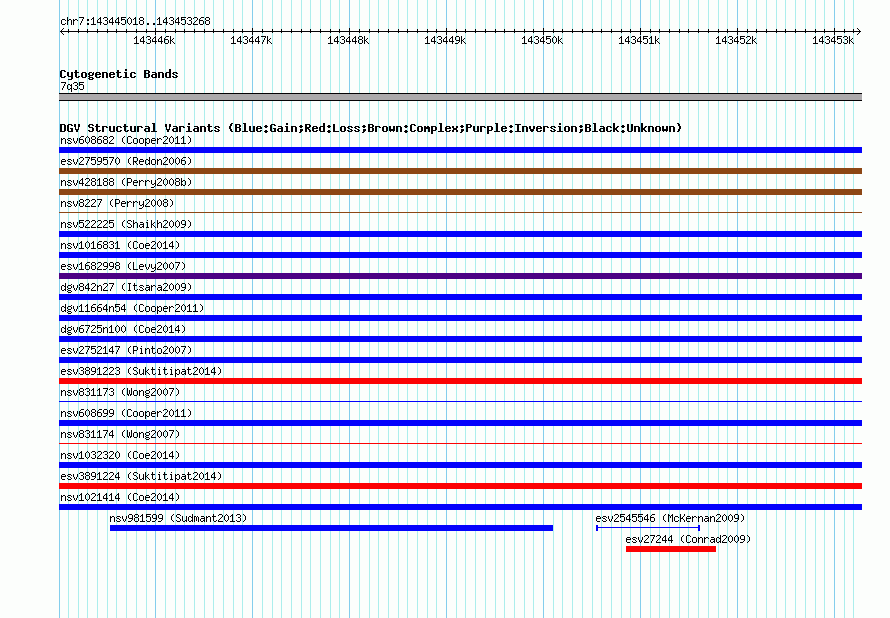890x618 pixels.
Task: Click the blue nsv981599 partial bar
Action: click(x=331, y=528)
